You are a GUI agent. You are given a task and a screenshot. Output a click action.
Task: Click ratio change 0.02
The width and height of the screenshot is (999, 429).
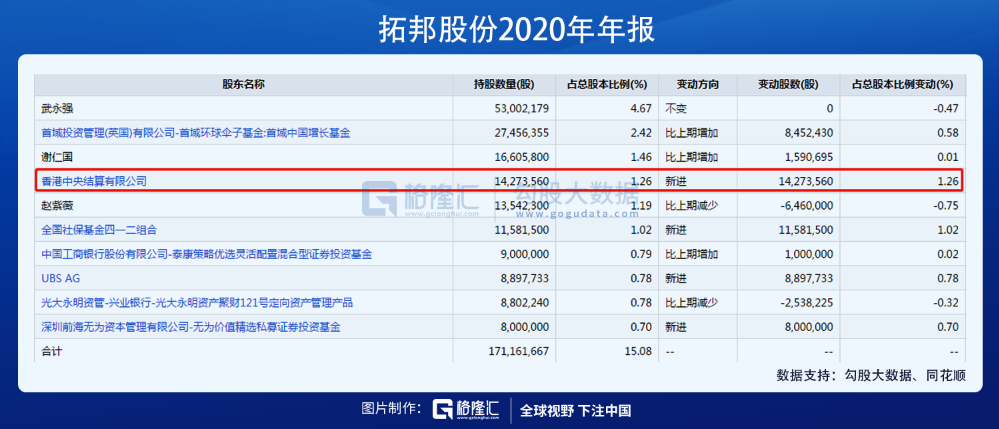tap(948, 254)
